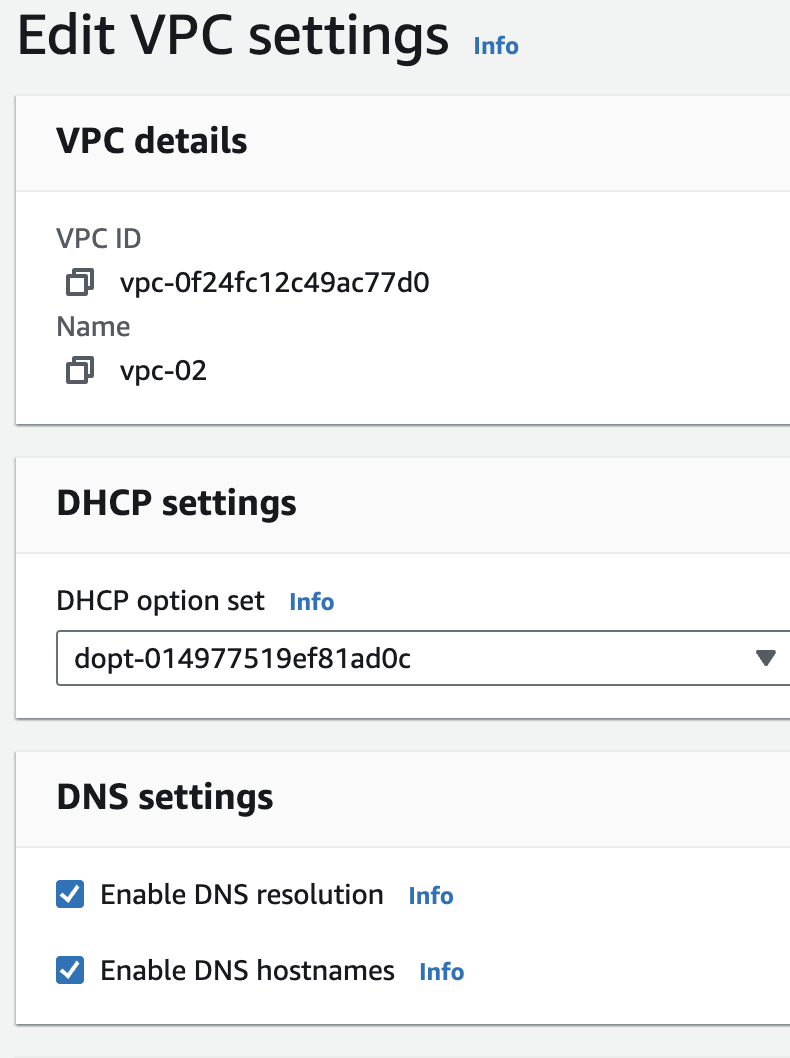Copy the VPC ID to clipboard

tap(80, 283)
